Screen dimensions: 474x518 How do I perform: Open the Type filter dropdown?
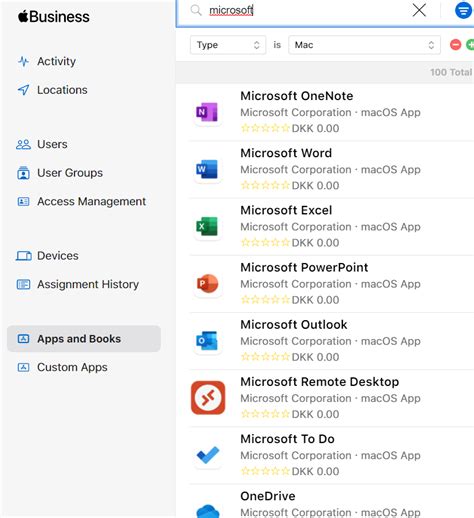click(x=228, y=45)
